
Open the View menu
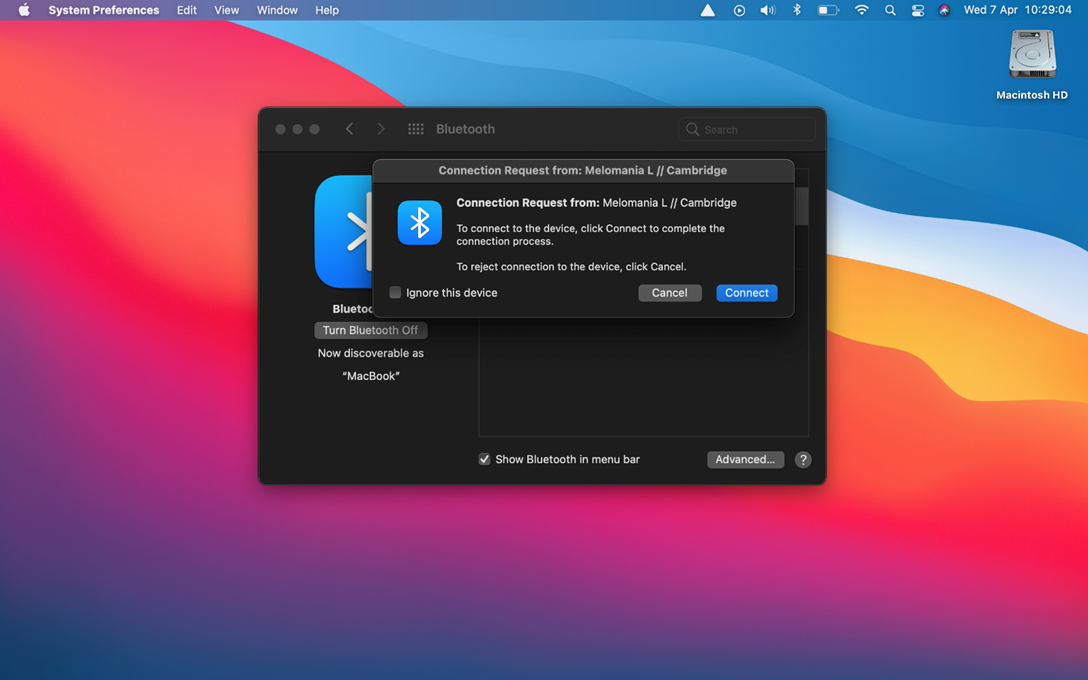[x=227, y=10]
